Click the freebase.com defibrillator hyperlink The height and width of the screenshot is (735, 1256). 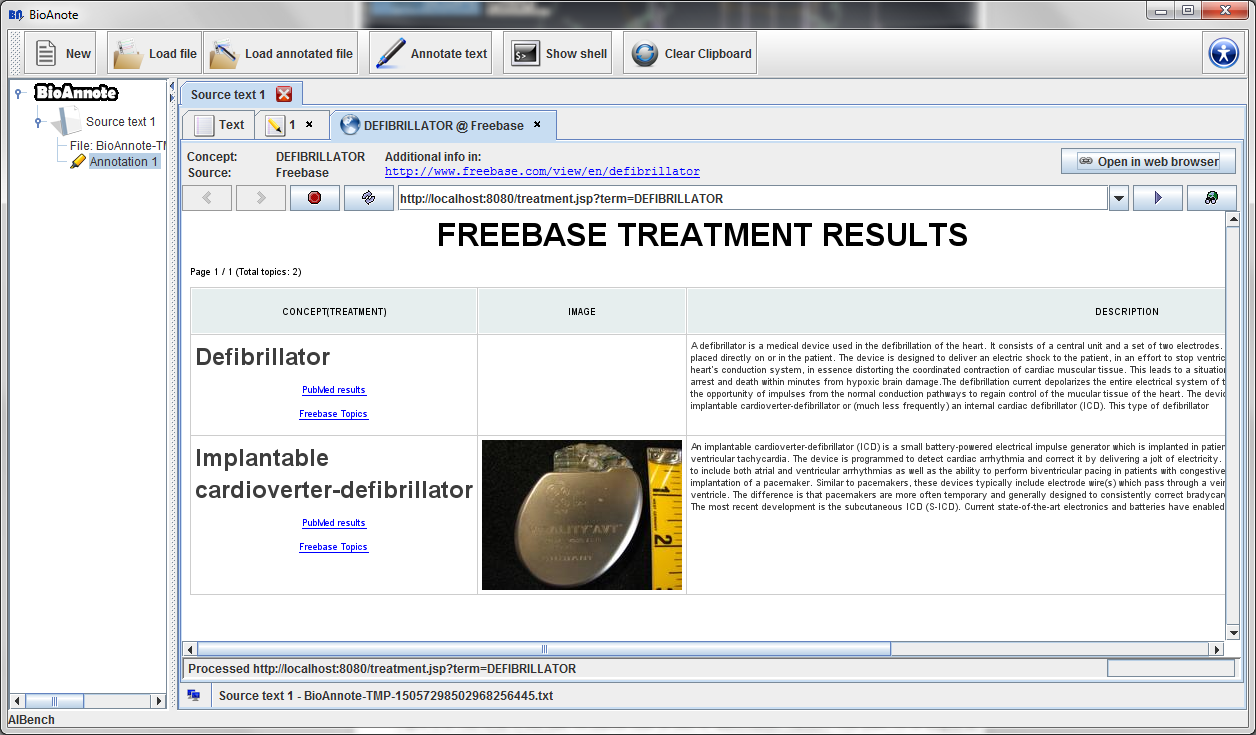[x=542, y=172]
